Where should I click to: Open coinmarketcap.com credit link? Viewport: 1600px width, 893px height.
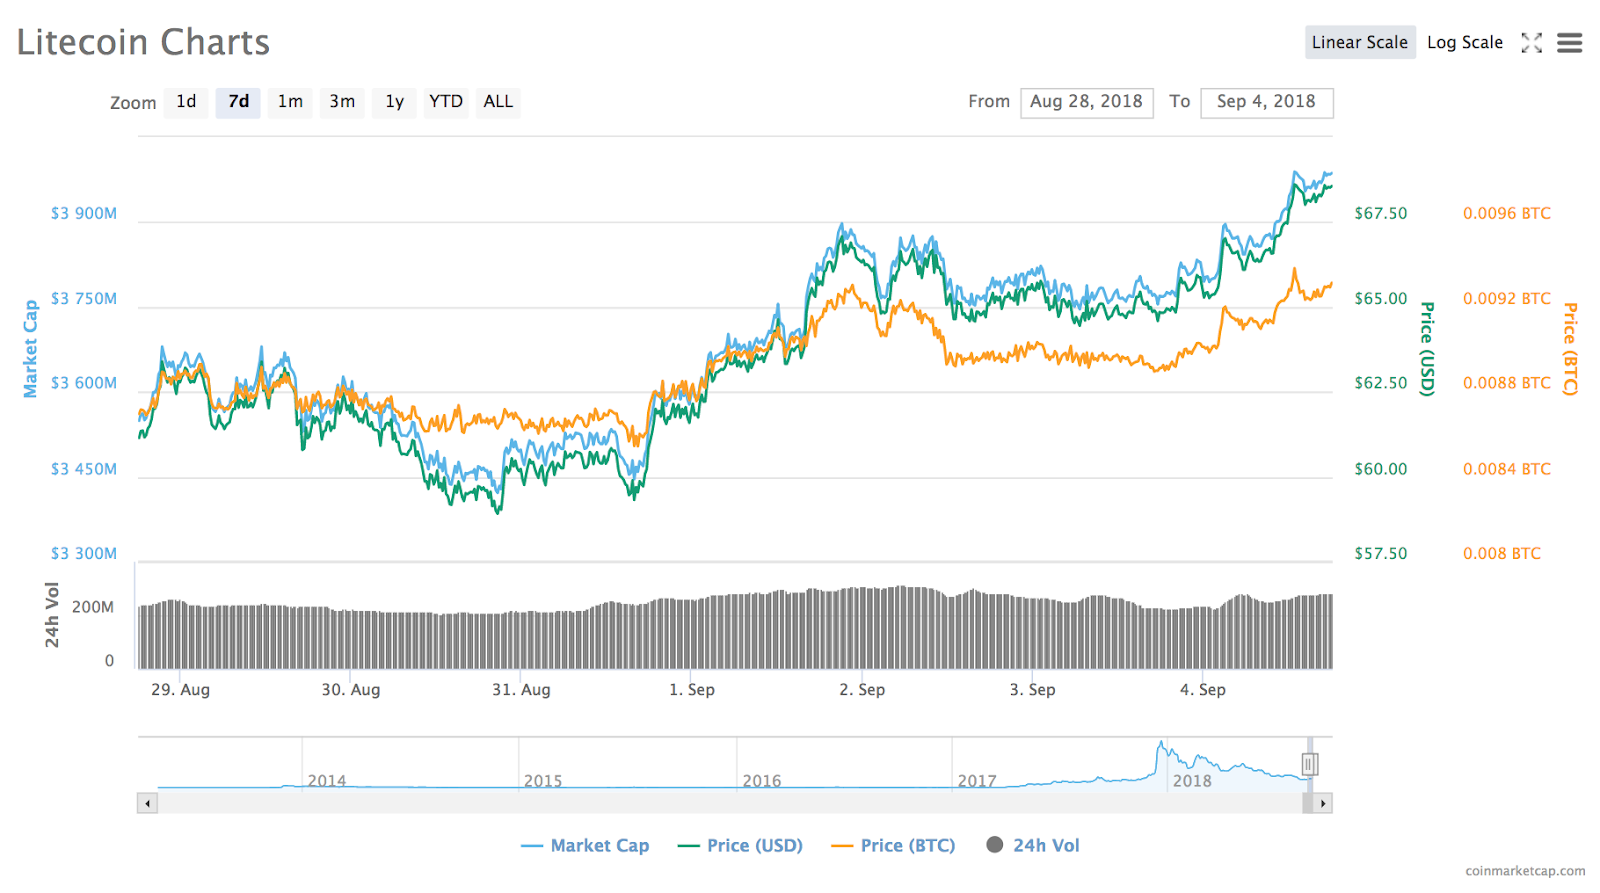pos(1525,871)
